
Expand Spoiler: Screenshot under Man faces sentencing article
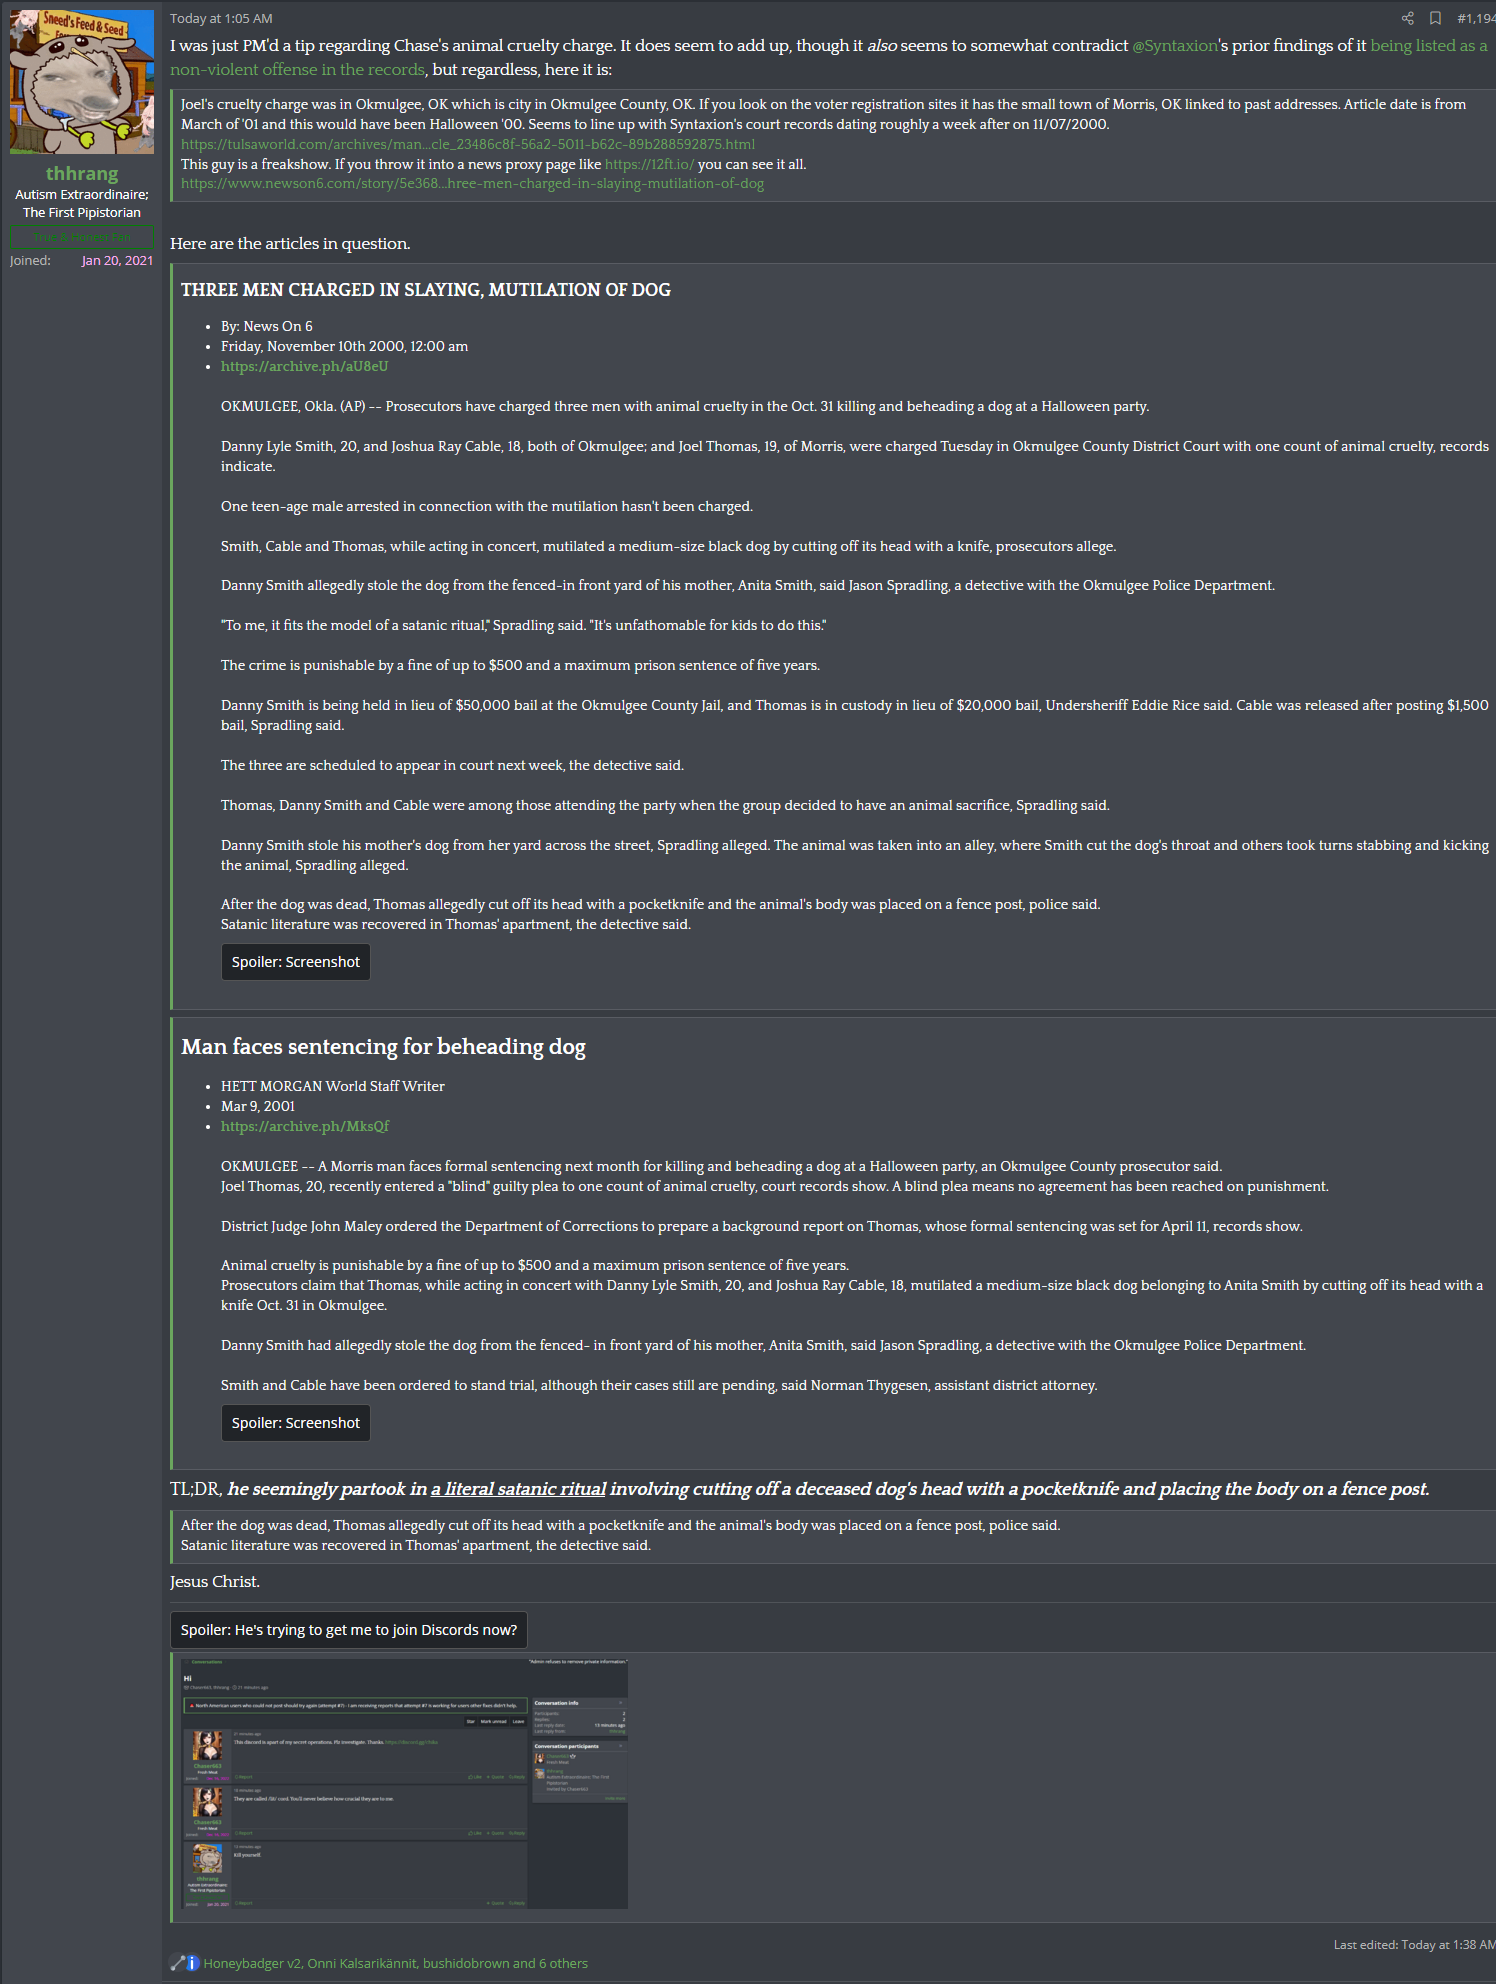coord(296,1423)
